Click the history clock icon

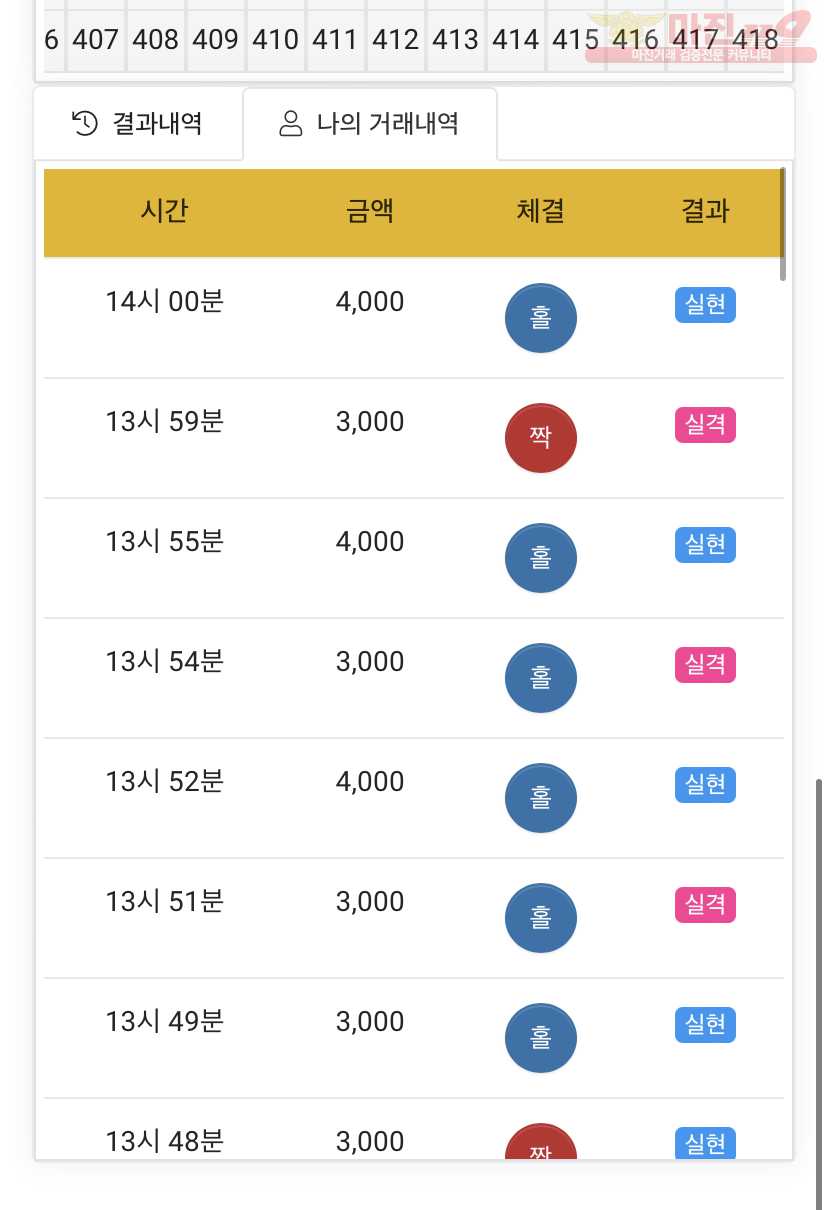[85, 124]
